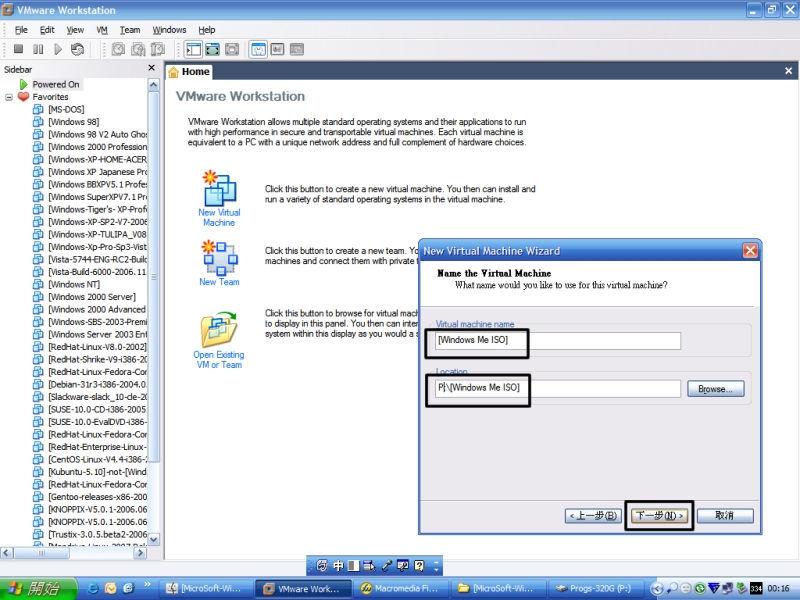The height and width of the screenshot is (600, 800).
Task: Click the grey full screen toolbar icon
Action: pos(232,49)
